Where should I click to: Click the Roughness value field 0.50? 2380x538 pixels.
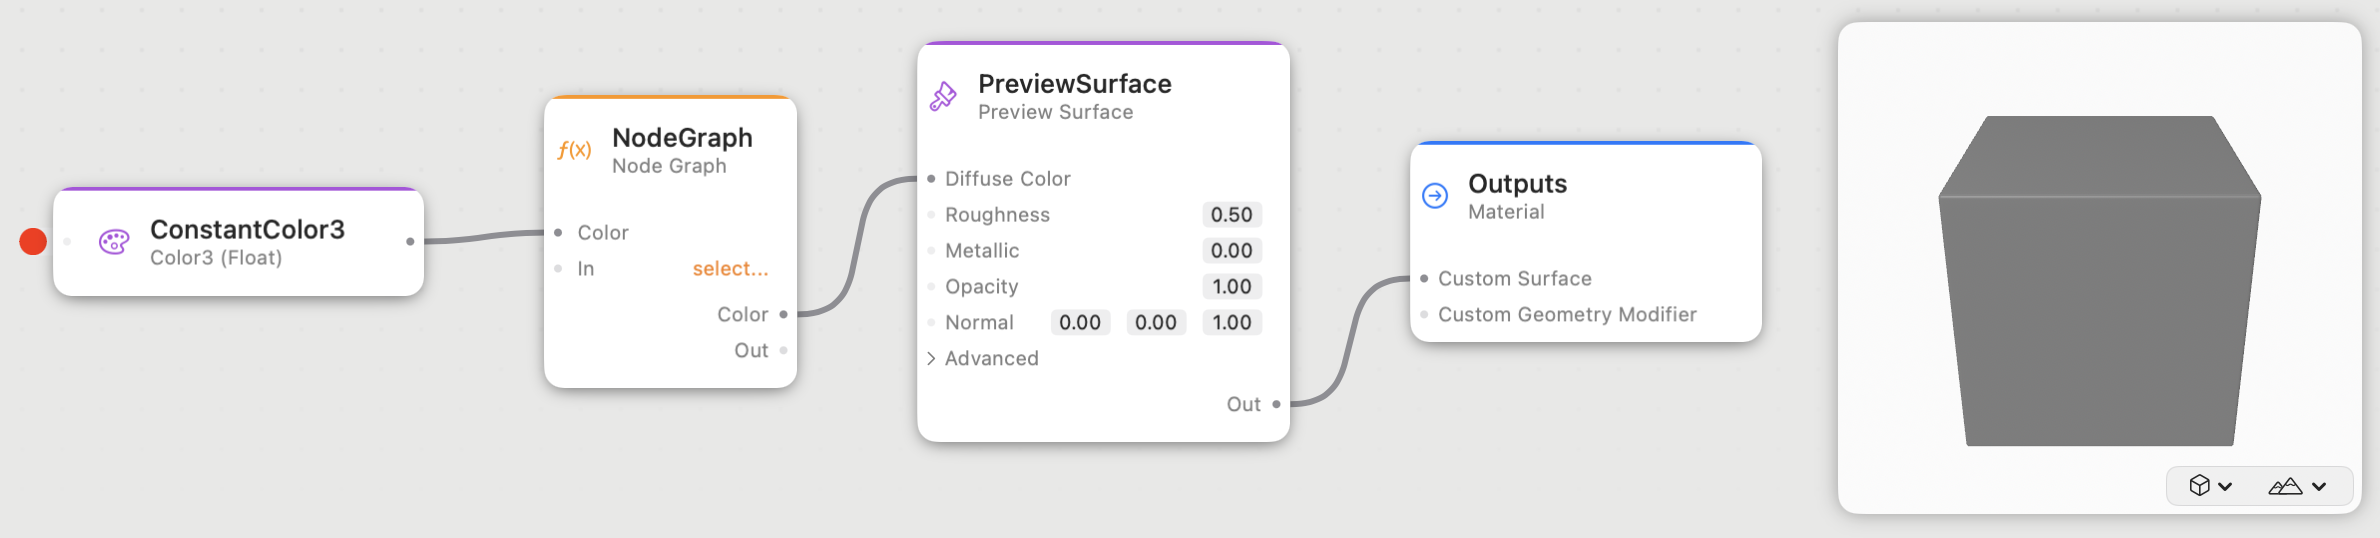1232,215
